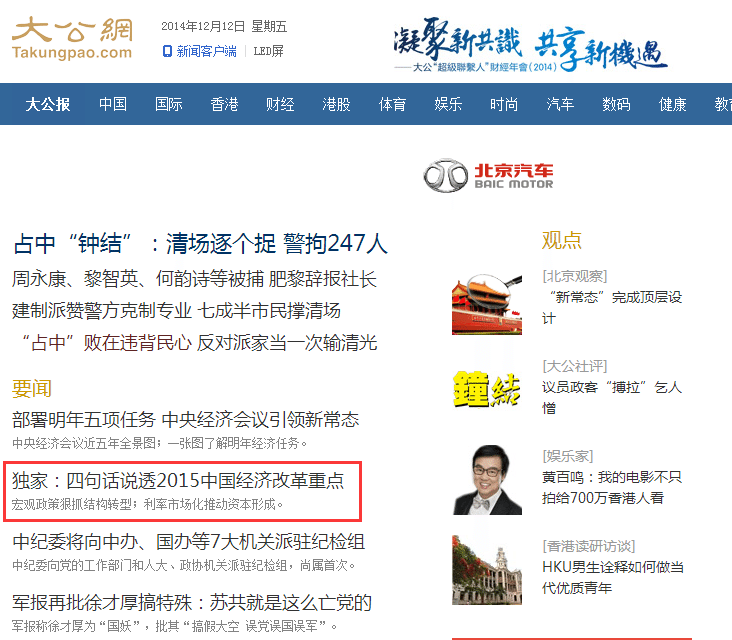Switch to the 汽车 navigation tab
Viewport: 732px width, 640px height.
click(560, 104)
